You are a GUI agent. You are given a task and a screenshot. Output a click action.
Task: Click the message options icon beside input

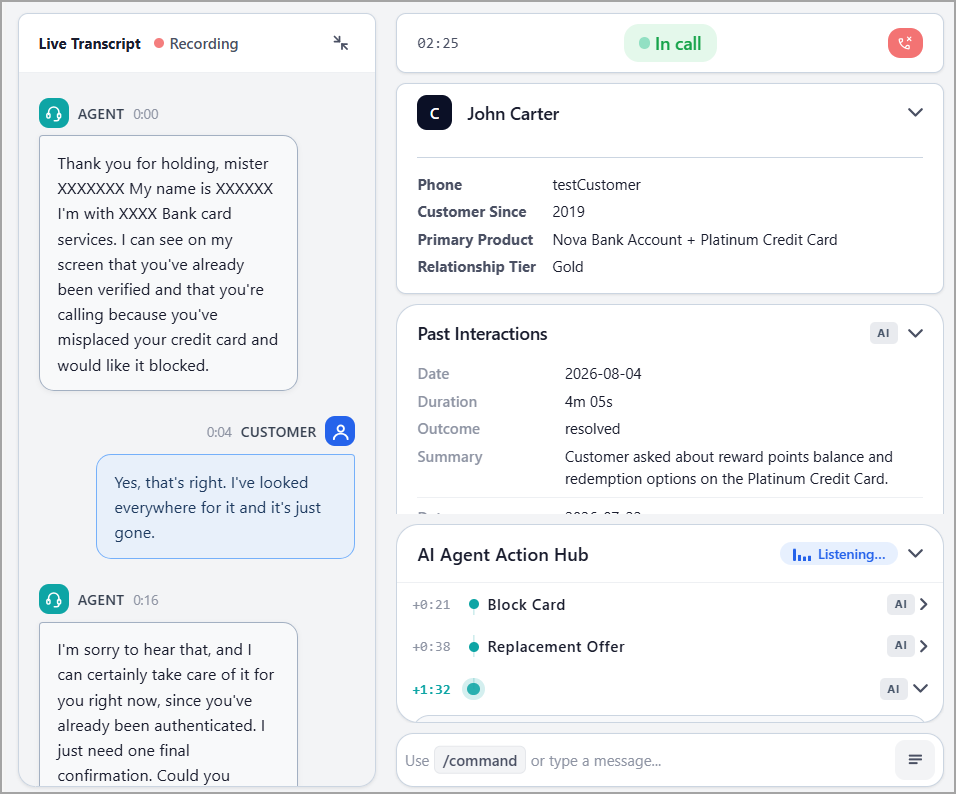point(915,760)
